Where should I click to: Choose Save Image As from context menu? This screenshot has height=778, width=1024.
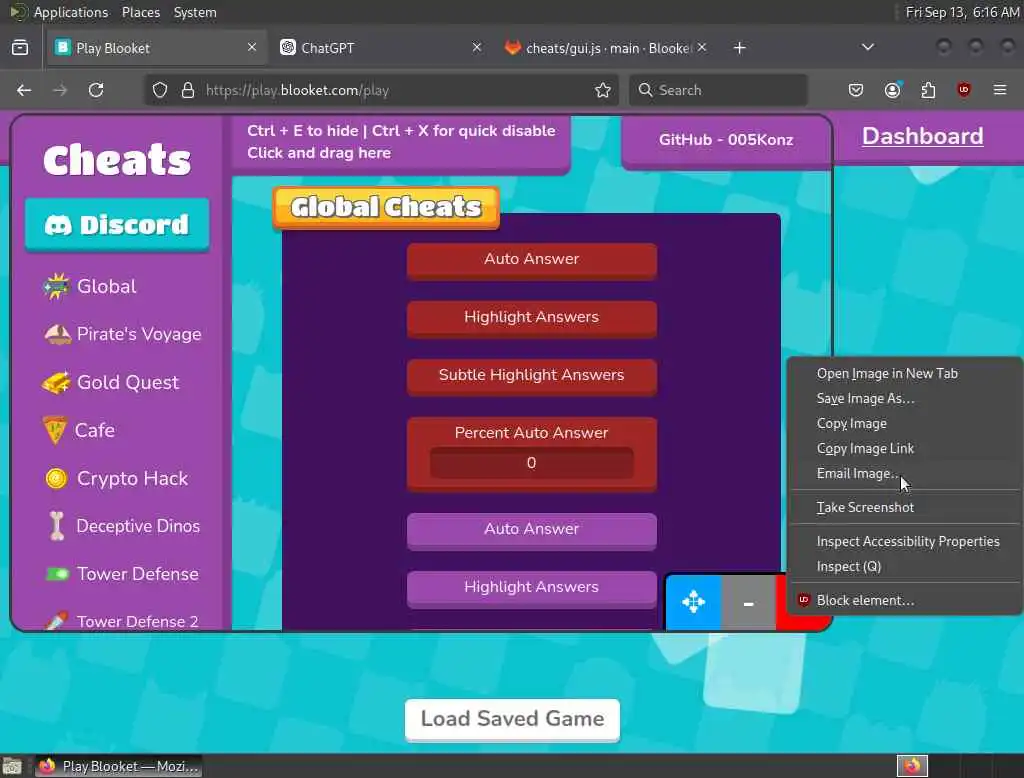click(904, 398)
